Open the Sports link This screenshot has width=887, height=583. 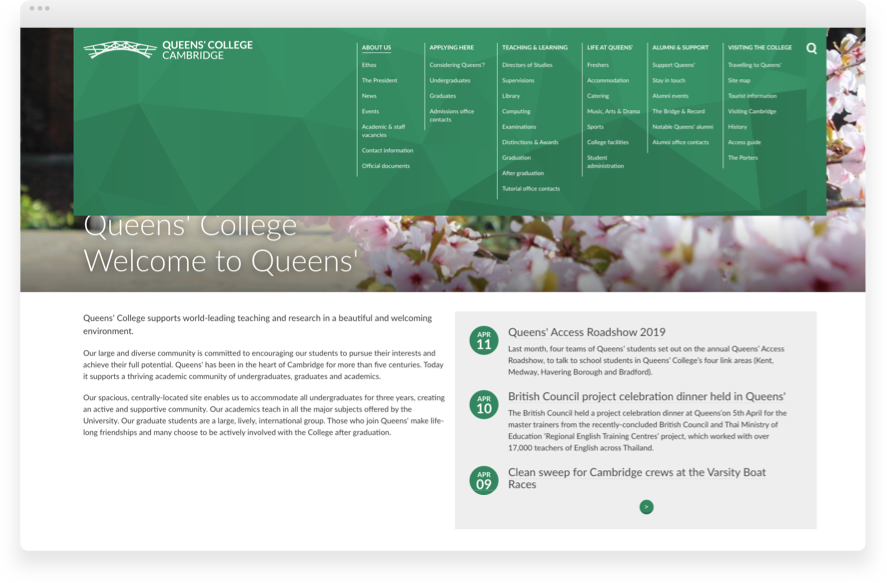pos(595,127)
